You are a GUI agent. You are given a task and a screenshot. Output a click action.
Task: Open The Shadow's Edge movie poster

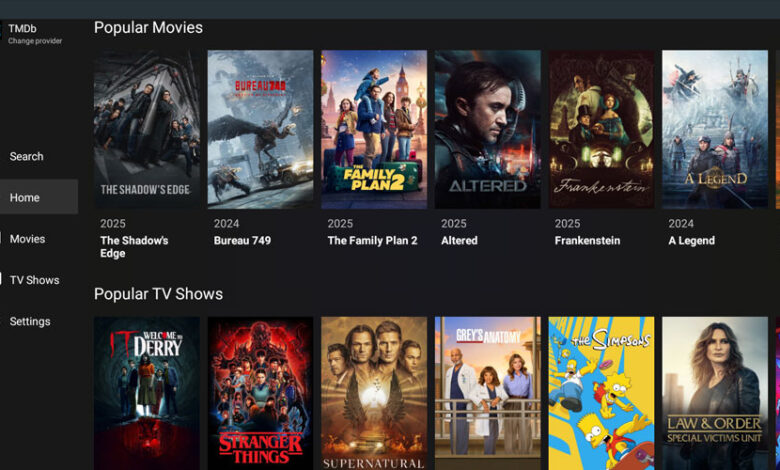[x=147, y=129]
